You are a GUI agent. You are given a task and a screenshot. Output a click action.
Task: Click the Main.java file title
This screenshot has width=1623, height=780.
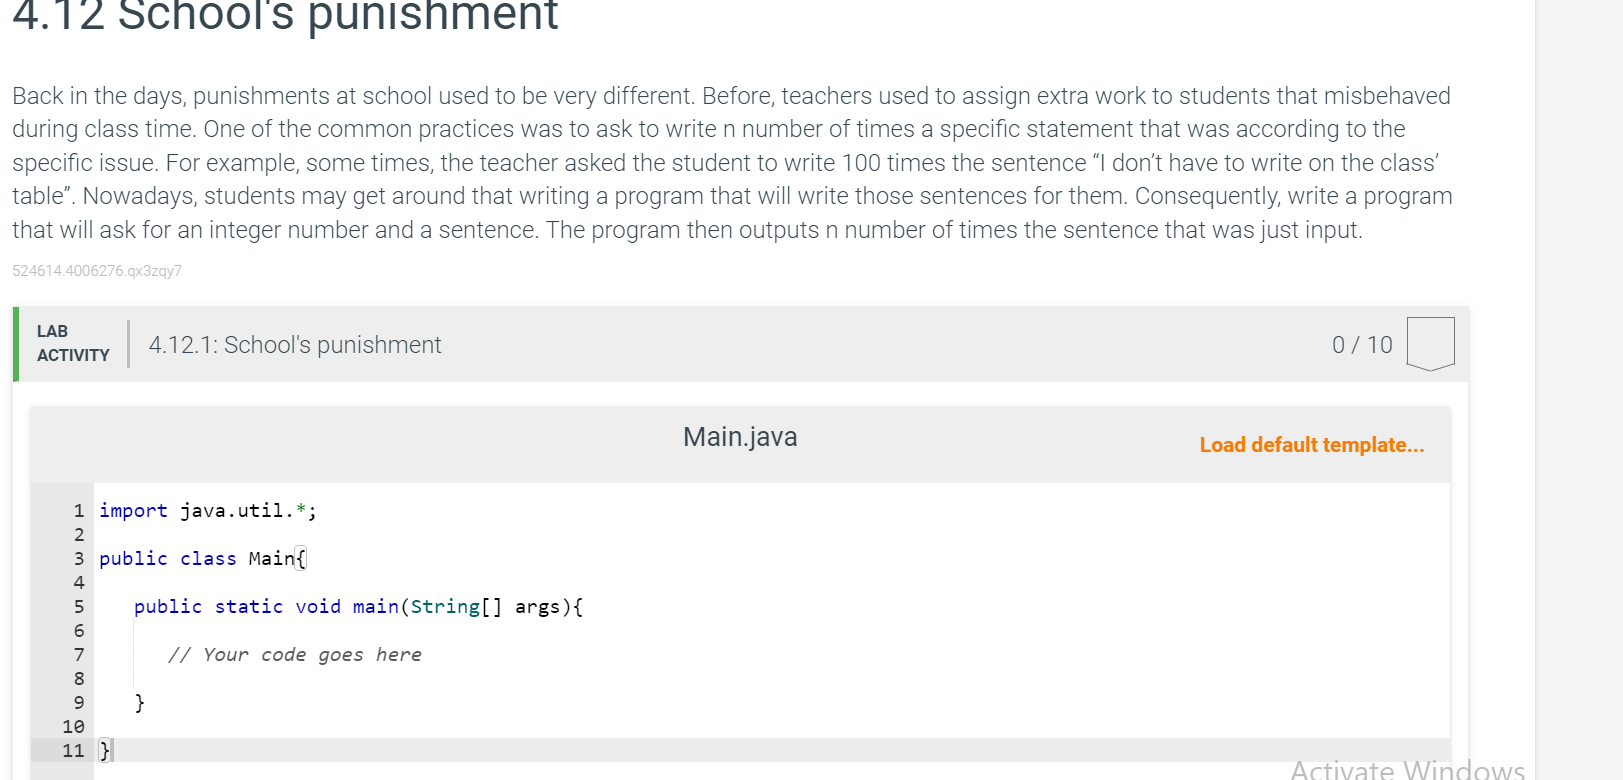pos(739,436)
